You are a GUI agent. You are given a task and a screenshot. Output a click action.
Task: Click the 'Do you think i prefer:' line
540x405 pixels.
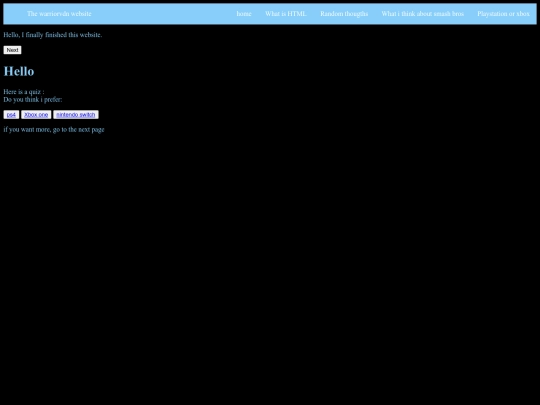[x=33, y=100]
